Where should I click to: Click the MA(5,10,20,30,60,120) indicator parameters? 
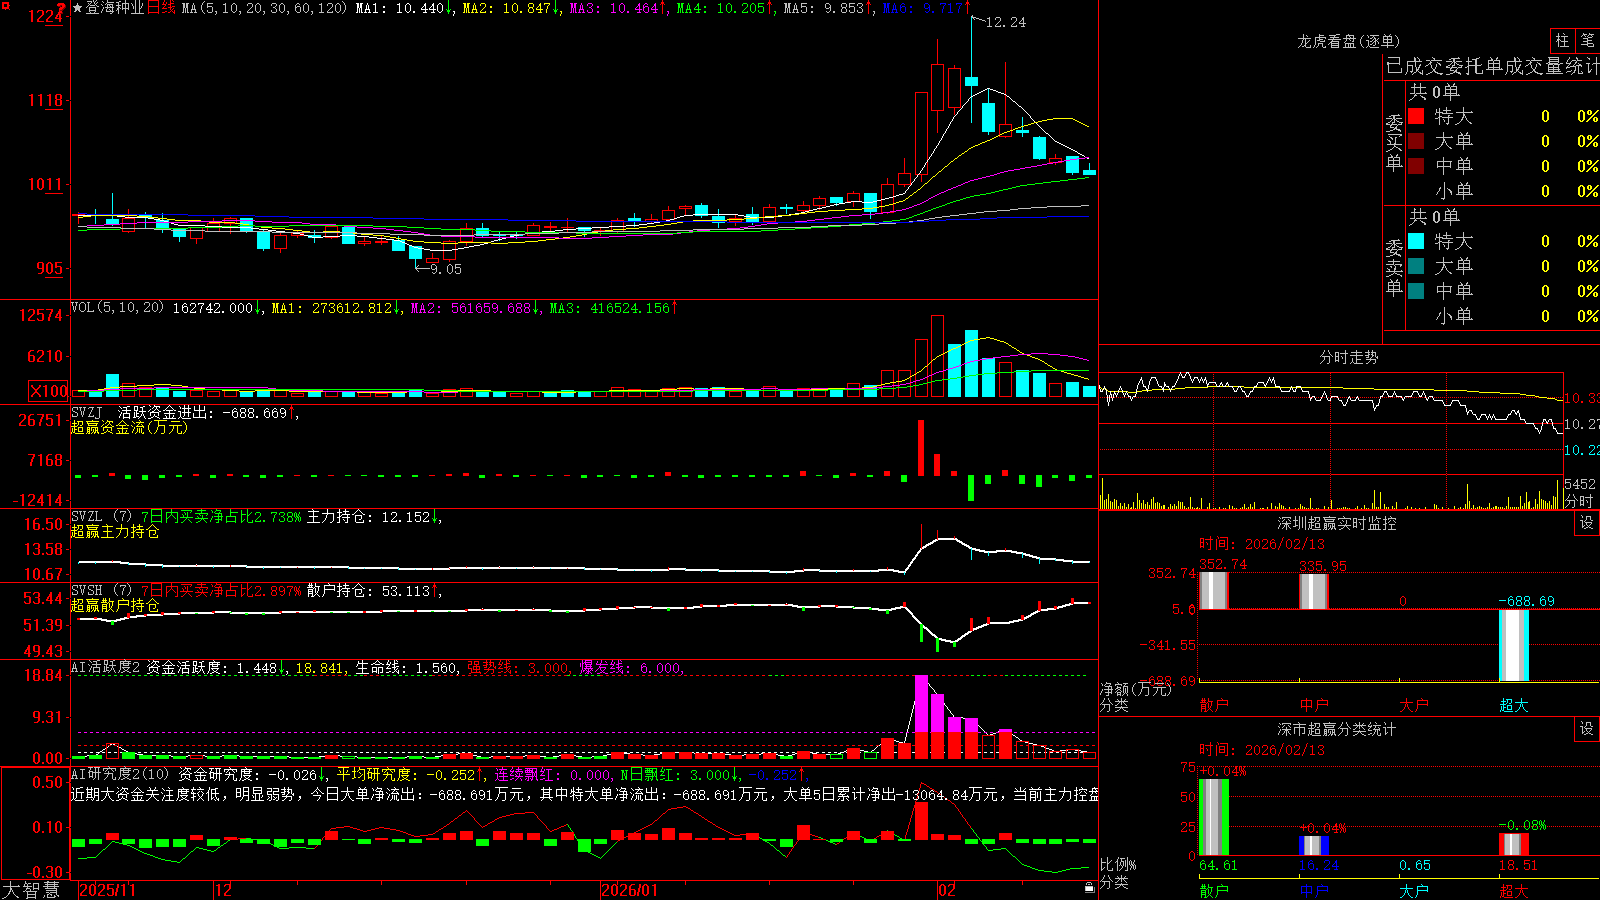(264, 8)
